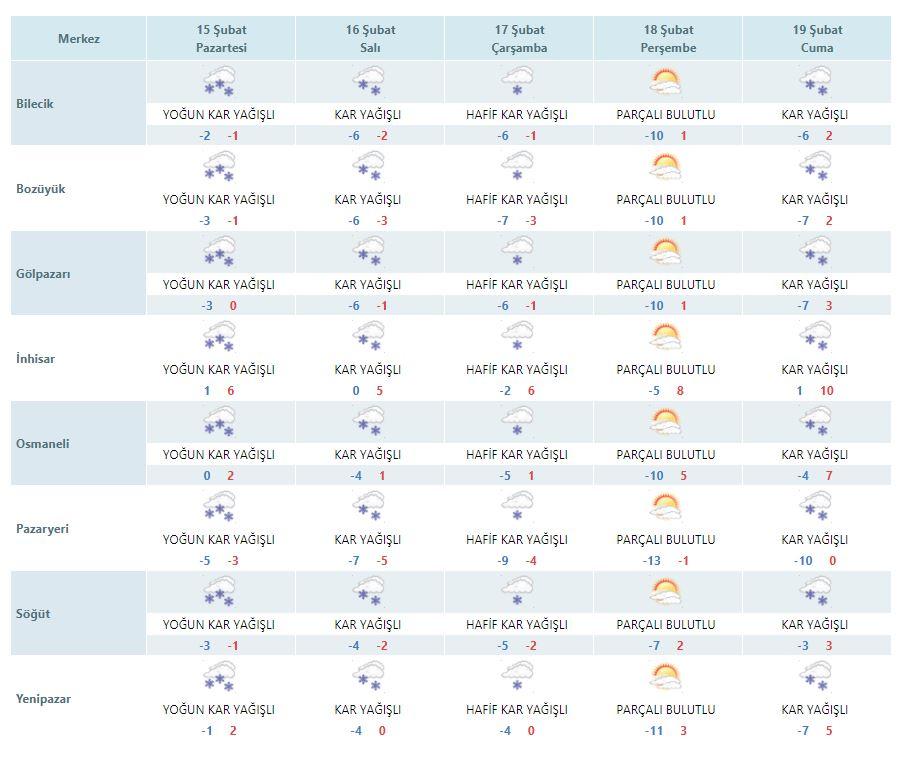Open the Osmaneli row label

(x=43, y=444)
